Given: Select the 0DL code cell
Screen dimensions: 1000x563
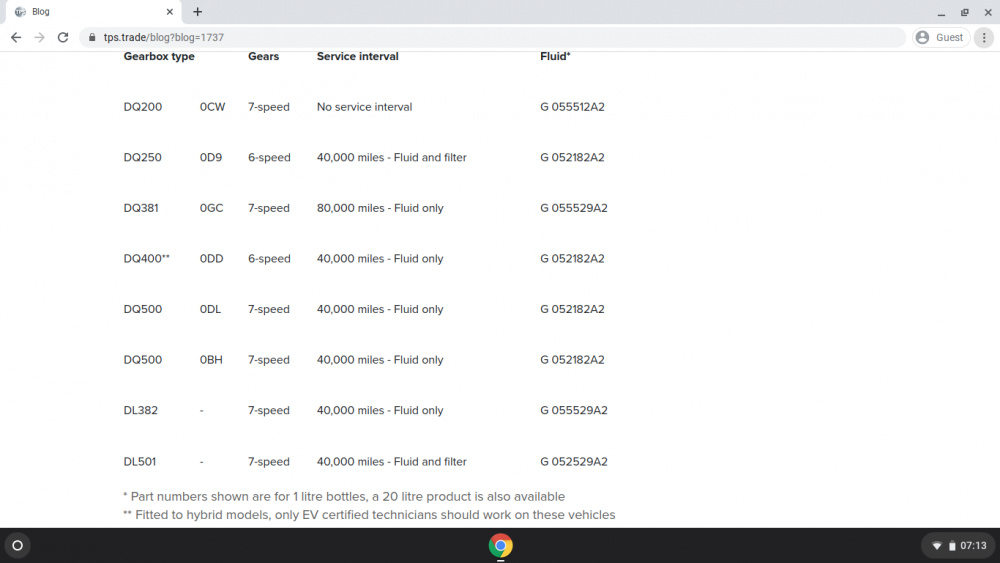Looking at the screenshot, I should point(210,309).
